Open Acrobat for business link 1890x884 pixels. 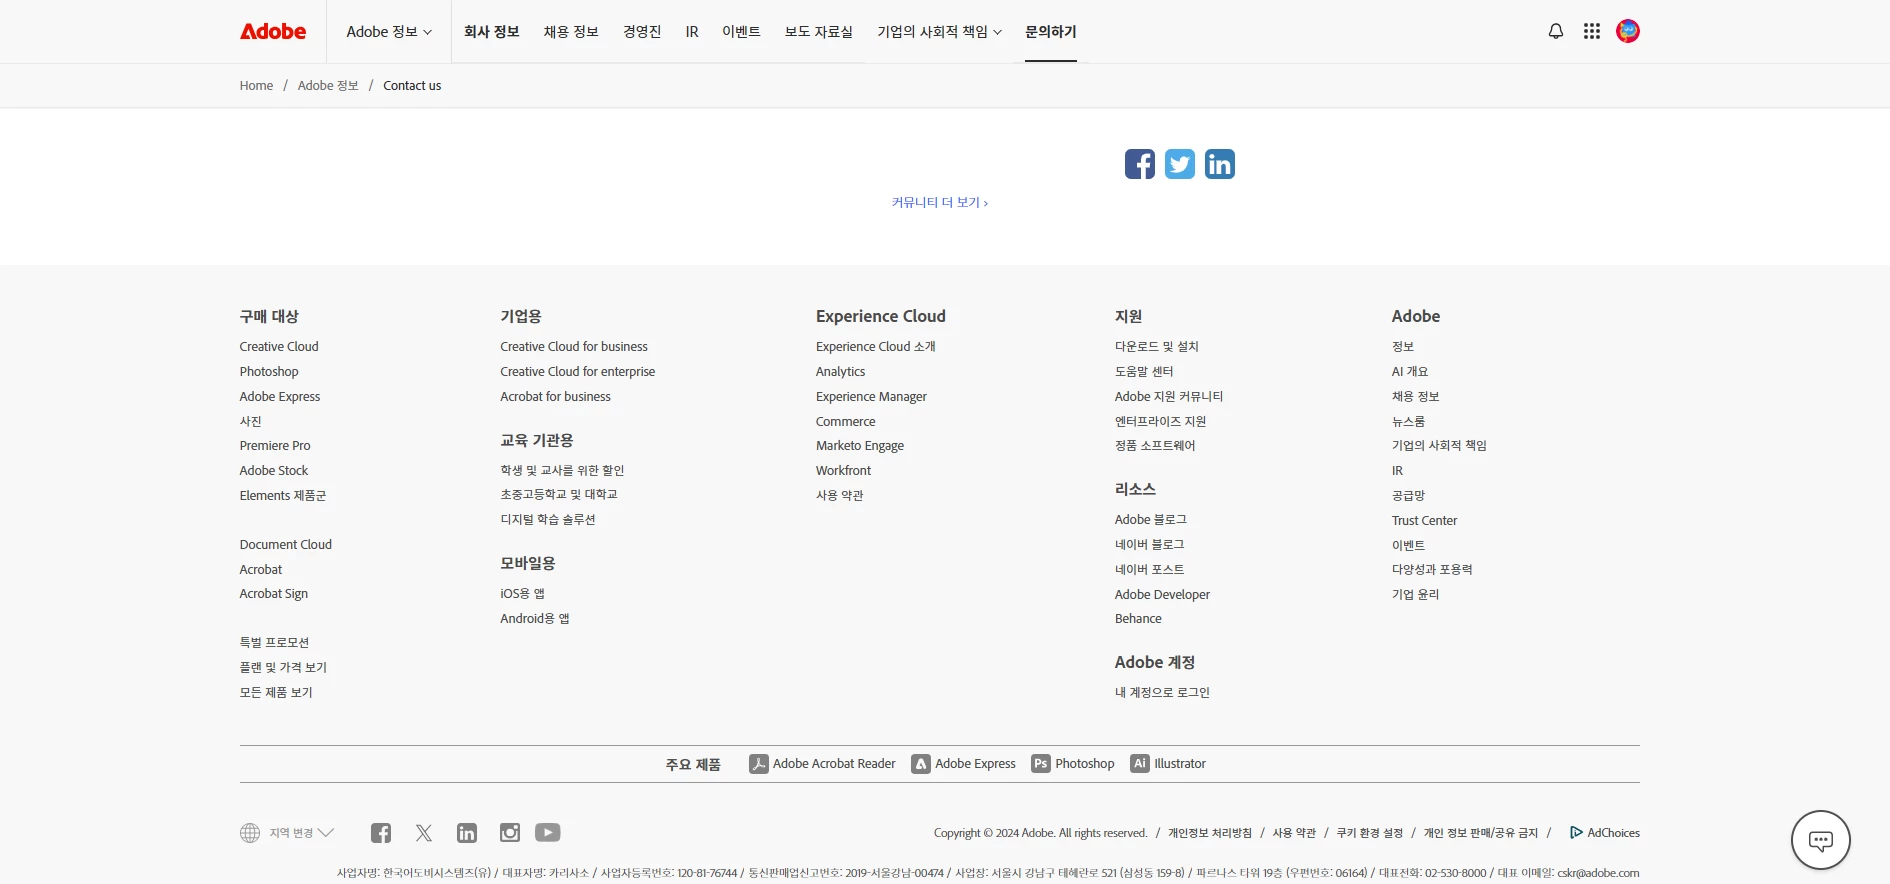coord(556,397)
